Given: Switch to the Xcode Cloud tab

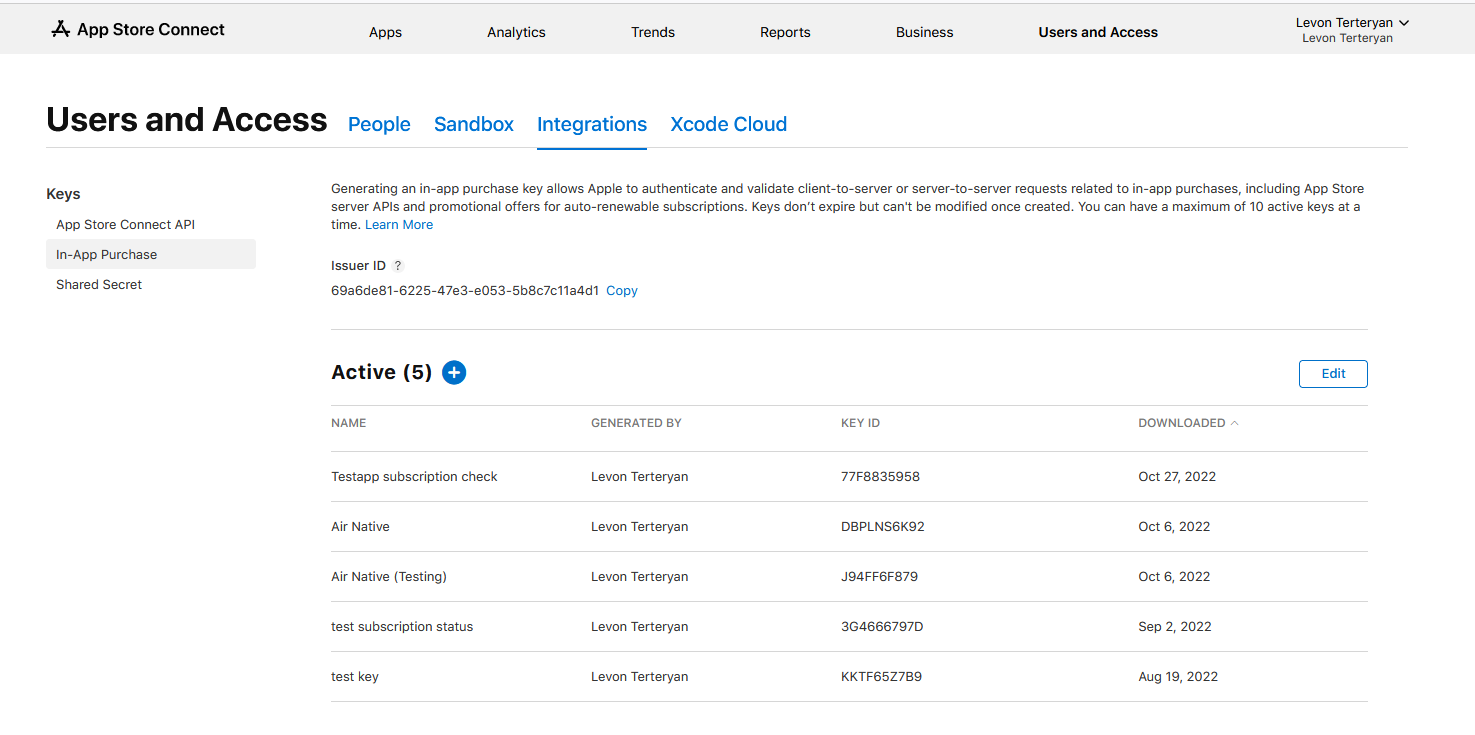Looking at the screenshot, I should click(x=728, y=124).
